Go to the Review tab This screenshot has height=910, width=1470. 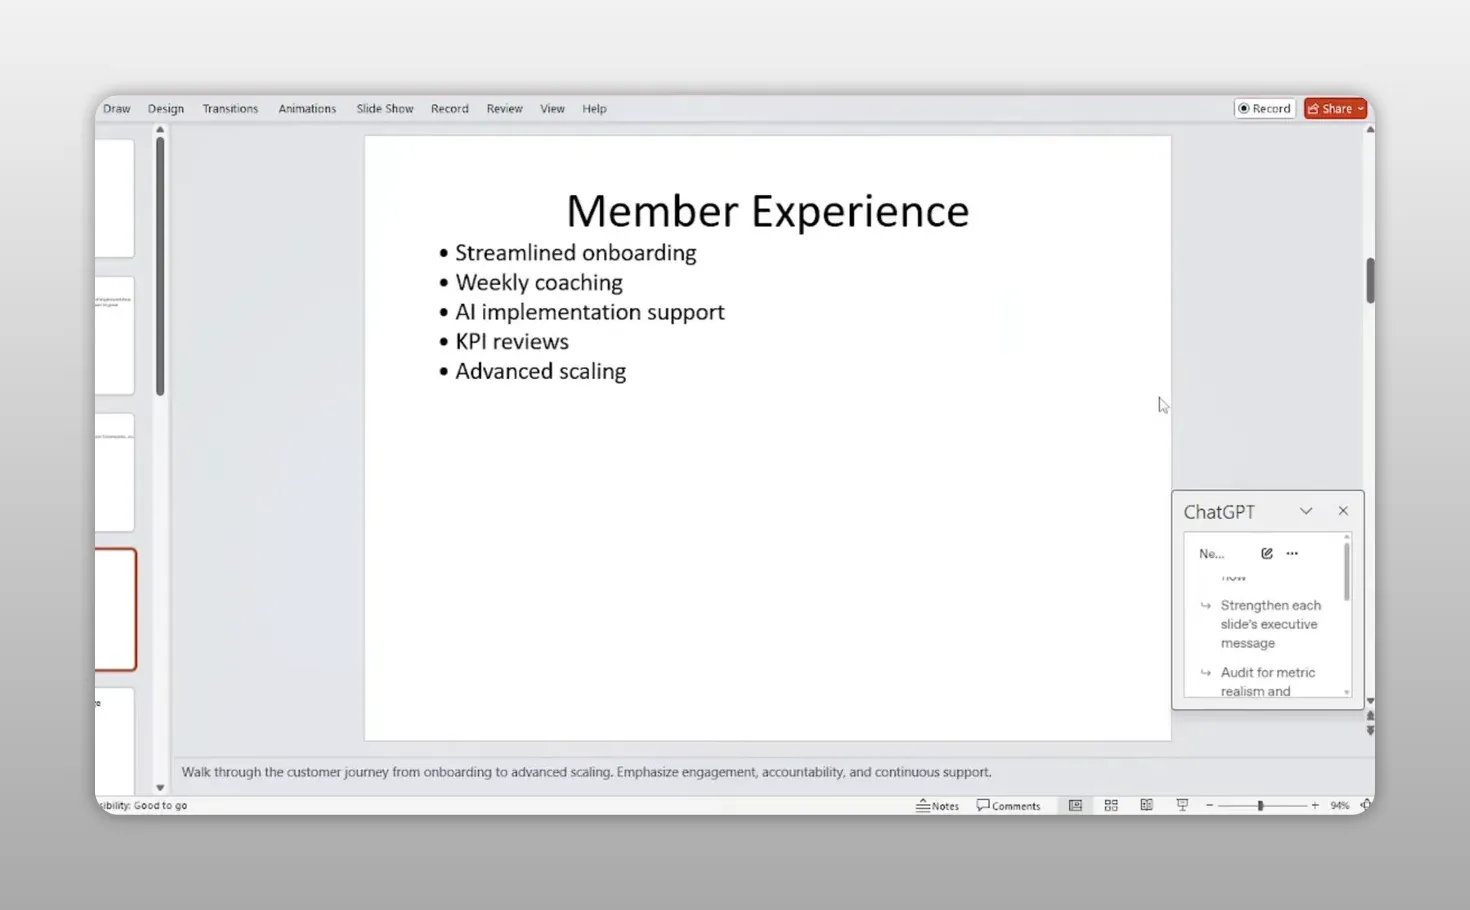click(505, 109)
